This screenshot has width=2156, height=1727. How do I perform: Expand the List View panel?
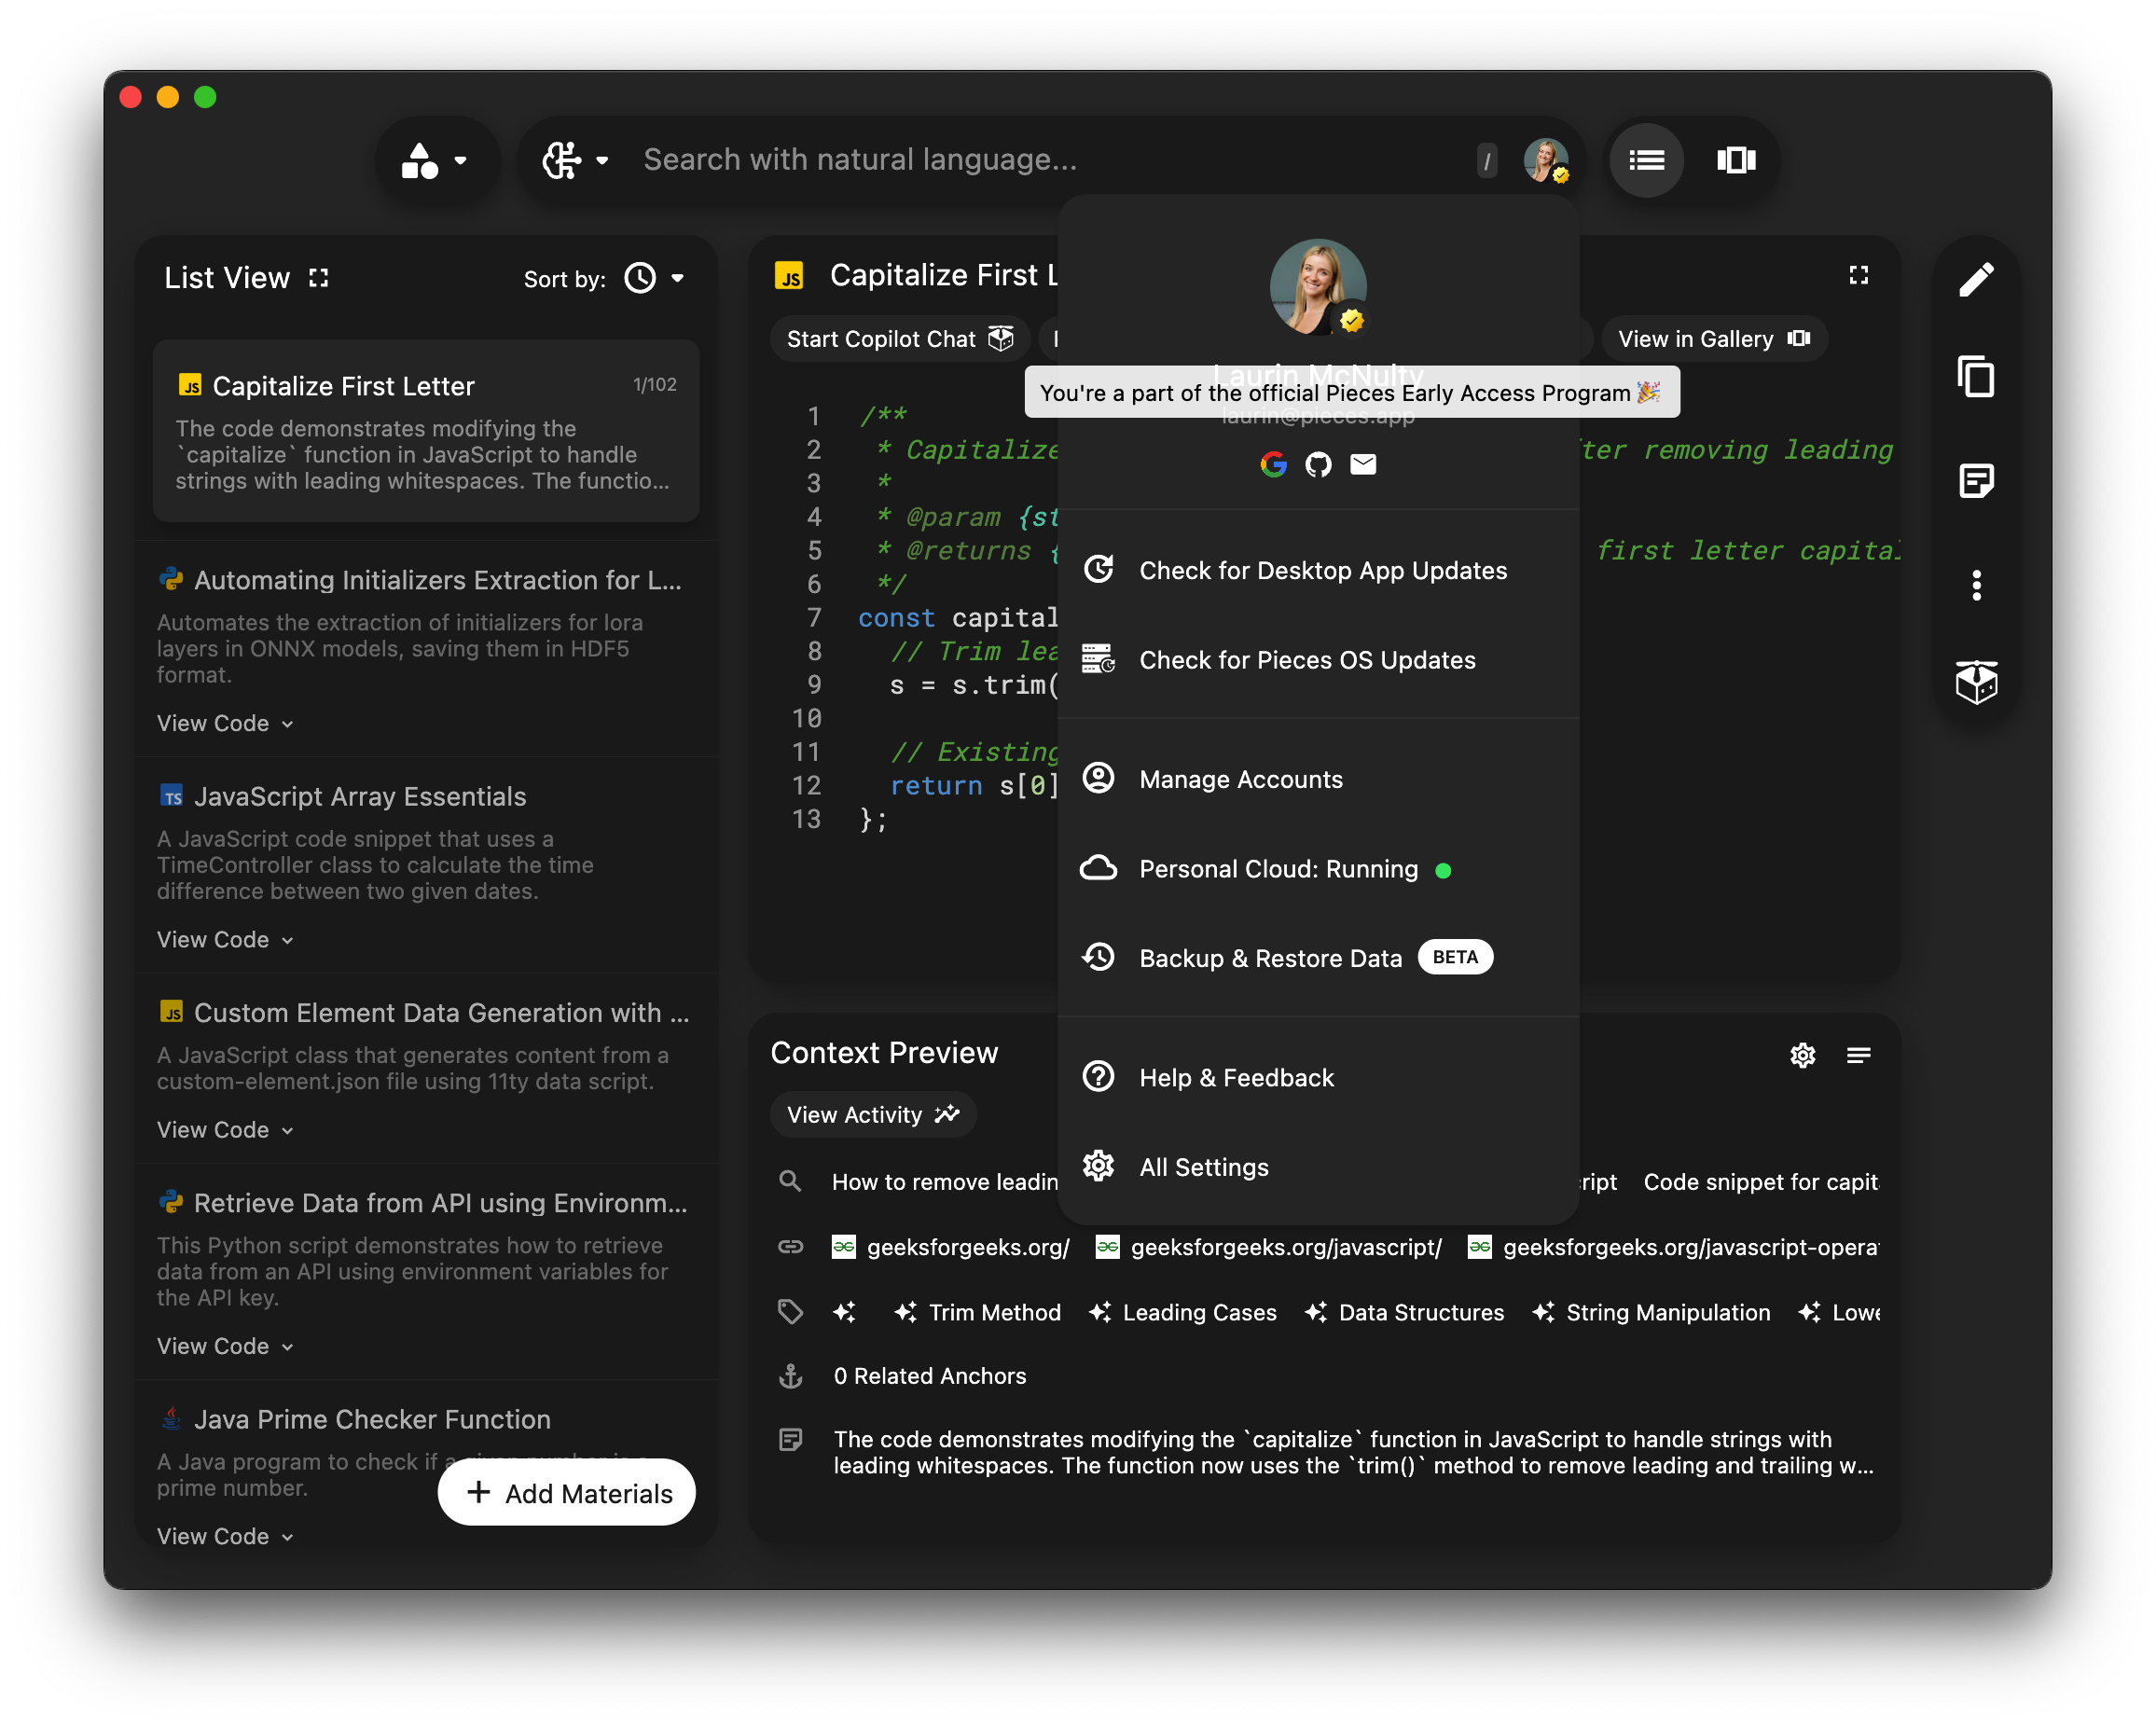[318, 278]
